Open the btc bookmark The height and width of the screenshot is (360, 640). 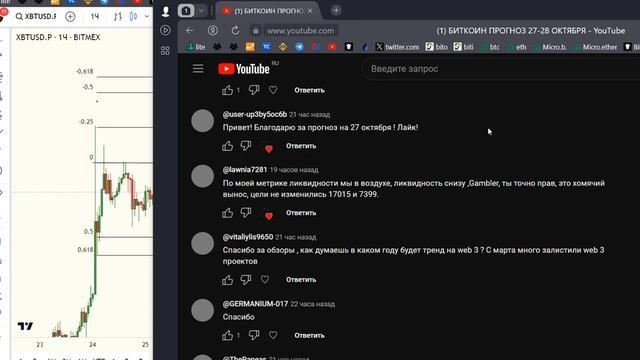click(x=490, y=47)
